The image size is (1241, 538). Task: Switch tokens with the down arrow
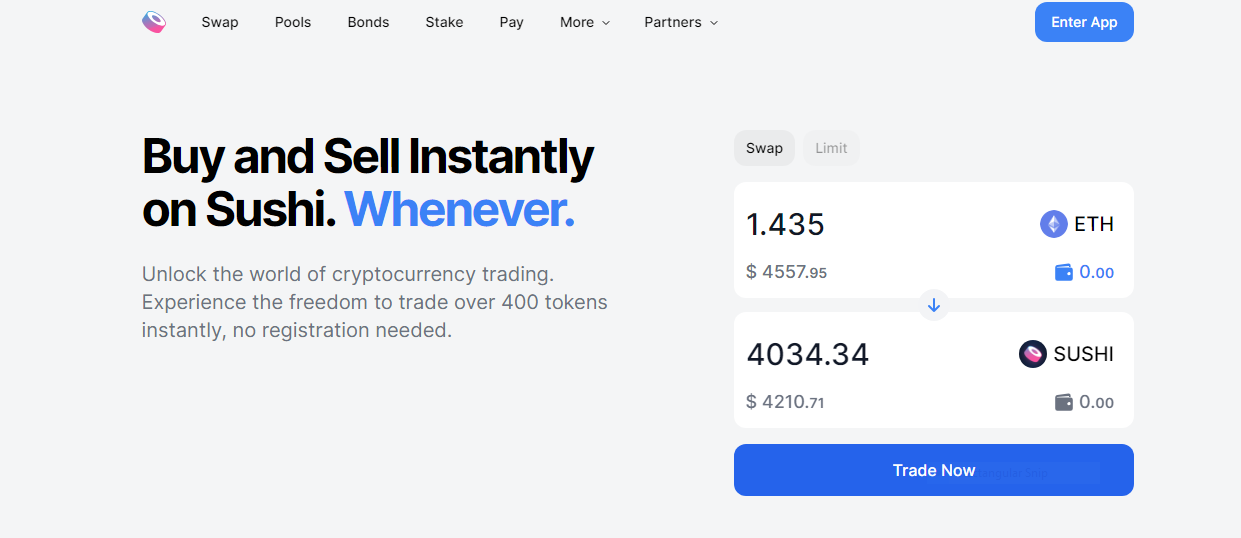click(x=934, y=305)
